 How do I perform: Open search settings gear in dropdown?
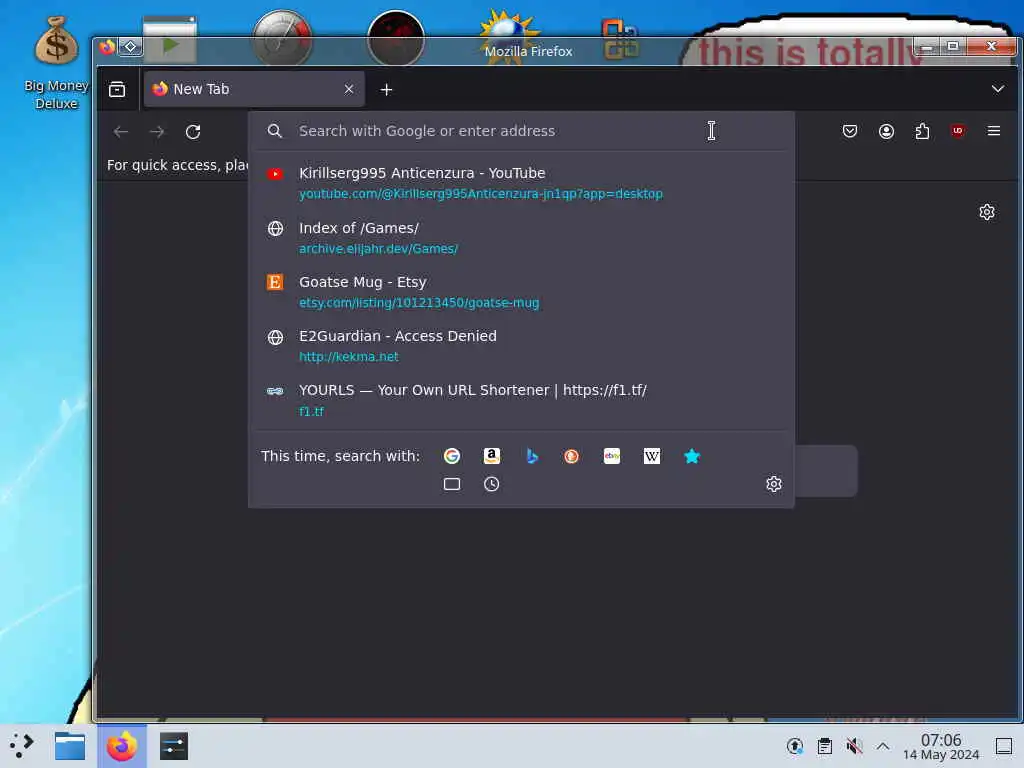[774, 484]
